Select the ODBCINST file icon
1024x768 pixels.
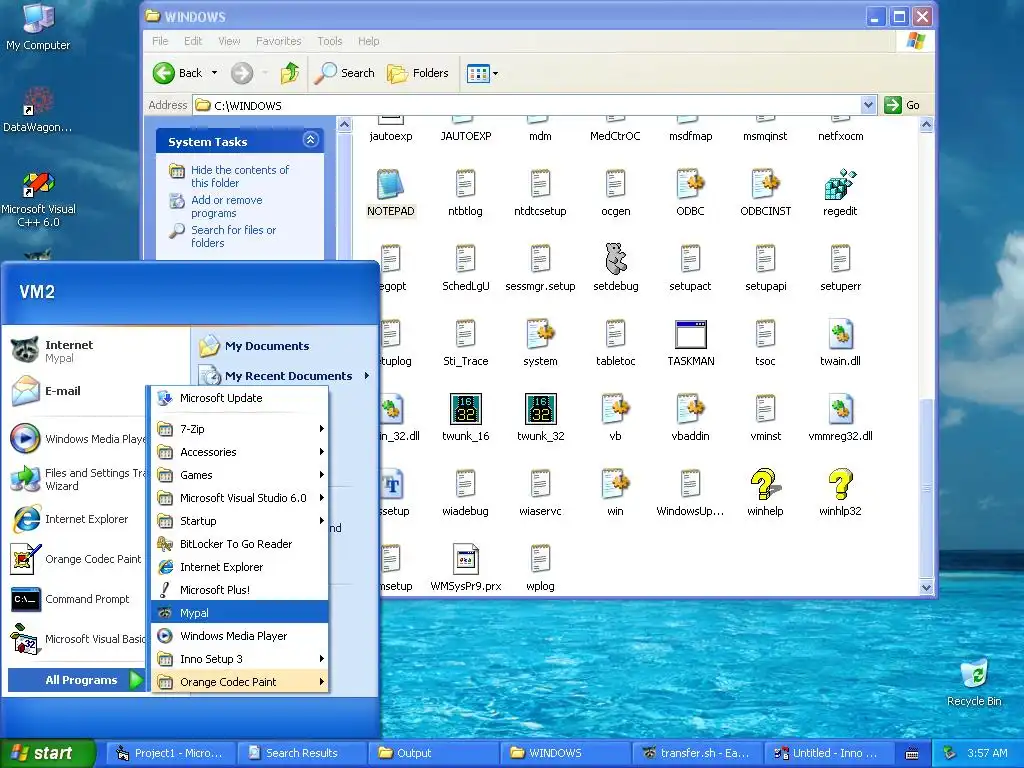pyautogui.click(x=765, y=185)
